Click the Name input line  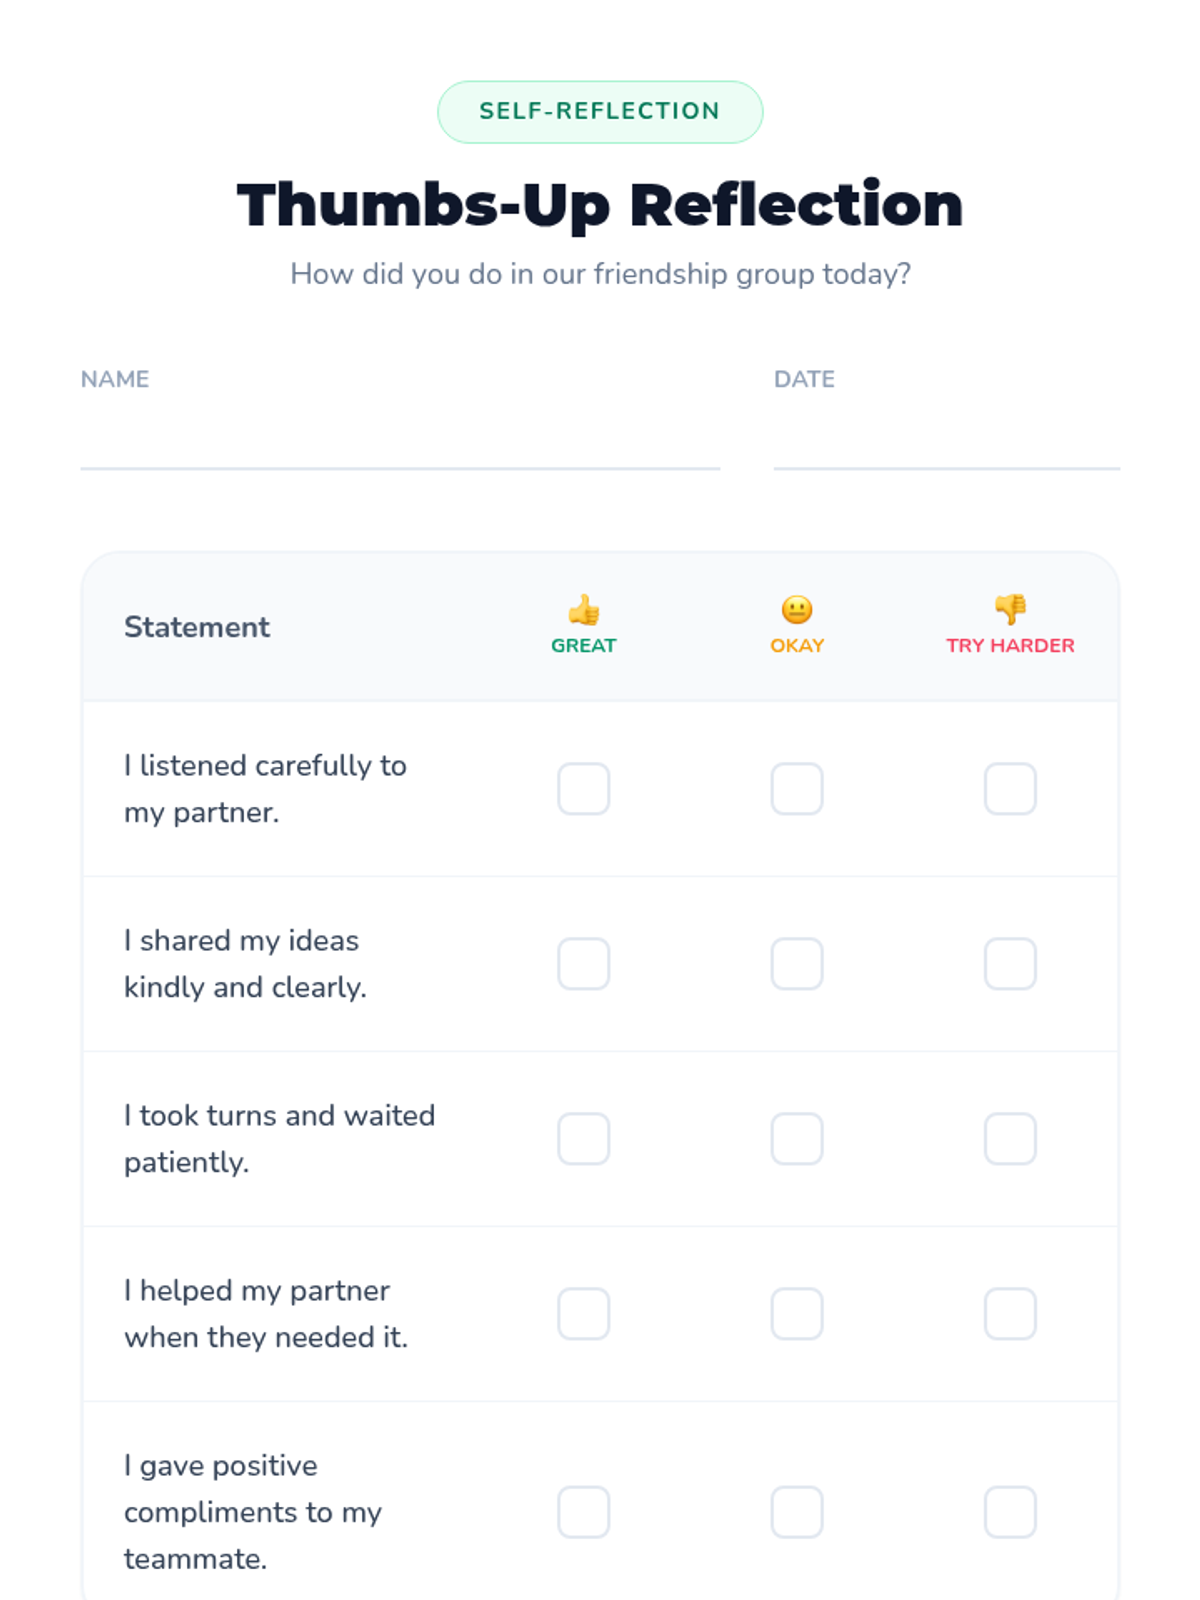(x=400, y=438)
